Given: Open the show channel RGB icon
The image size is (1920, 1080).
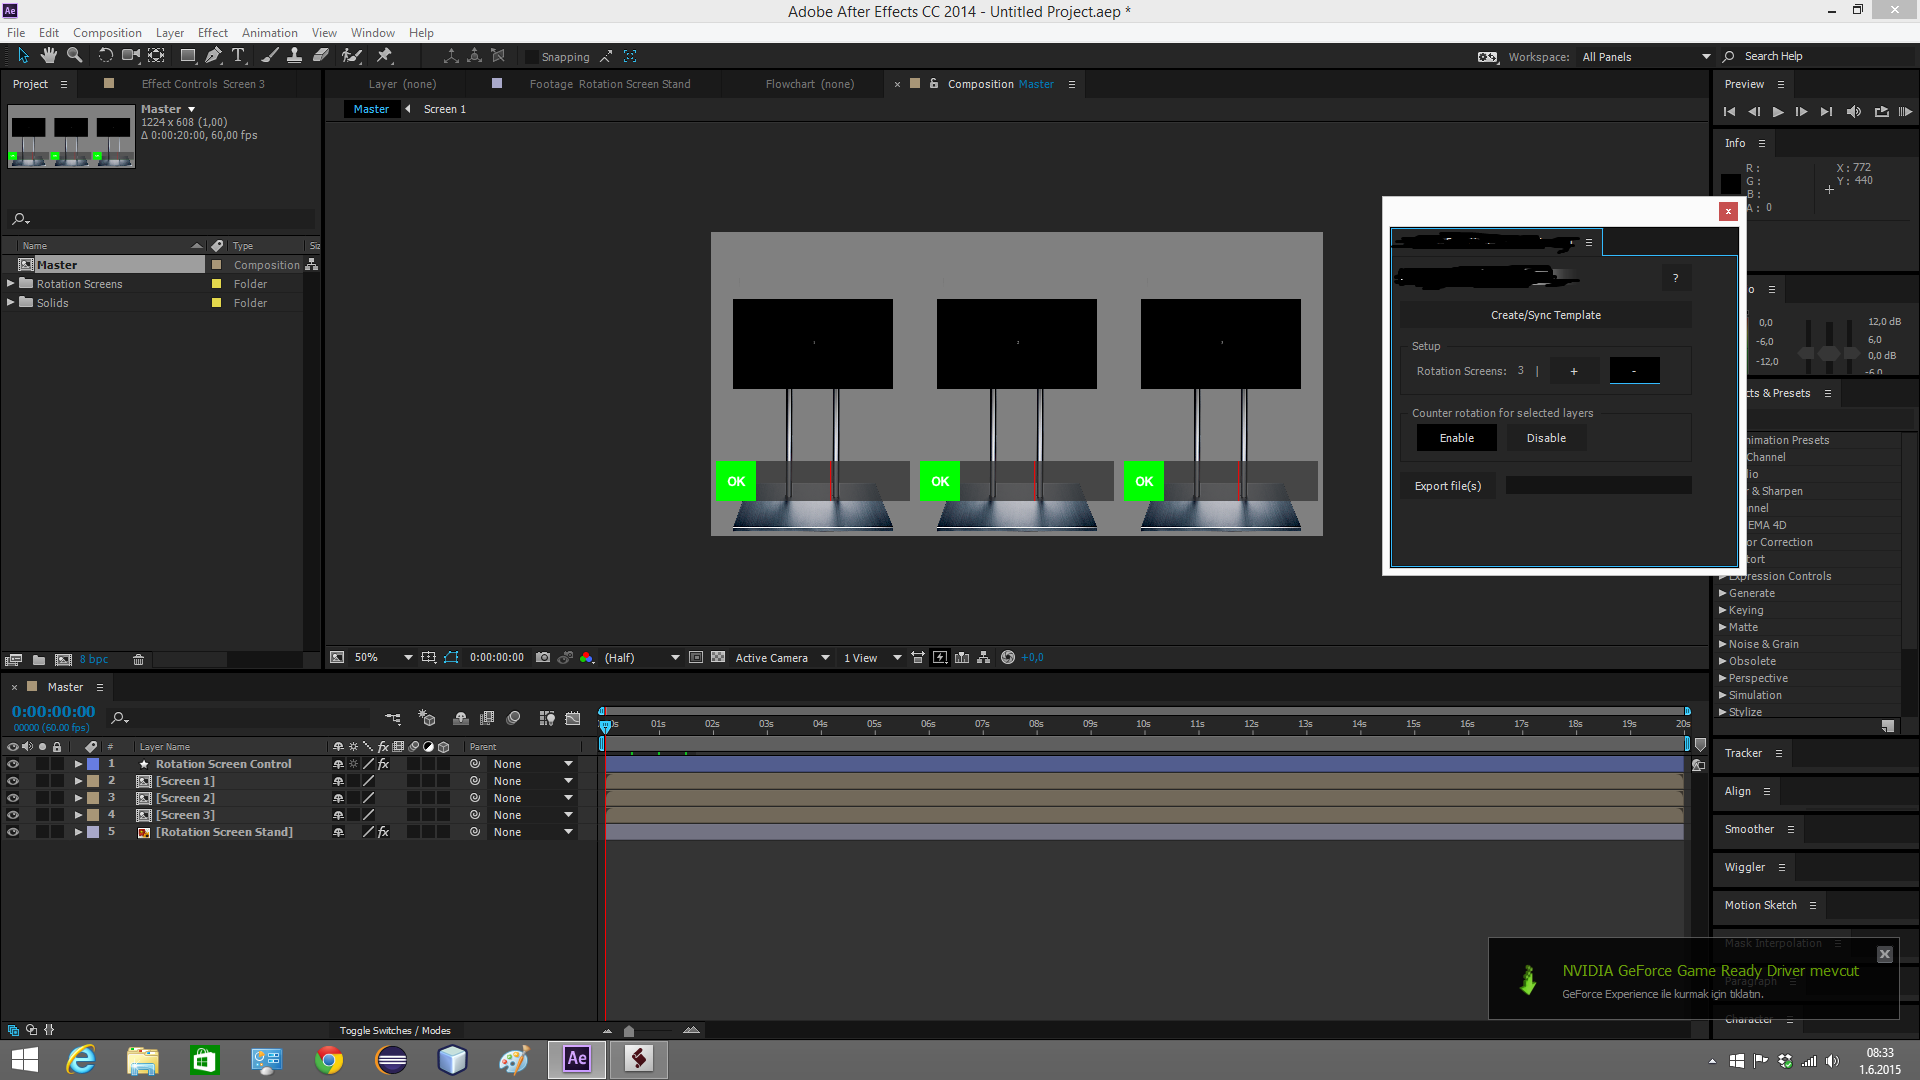Looking at the screenshot, I should [587, 658].
